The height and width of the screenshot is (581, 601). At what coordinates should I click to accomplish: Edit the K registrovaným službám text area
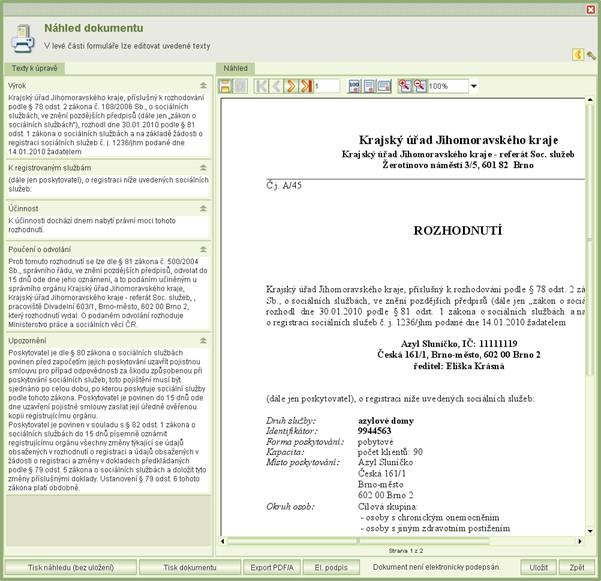108,184
